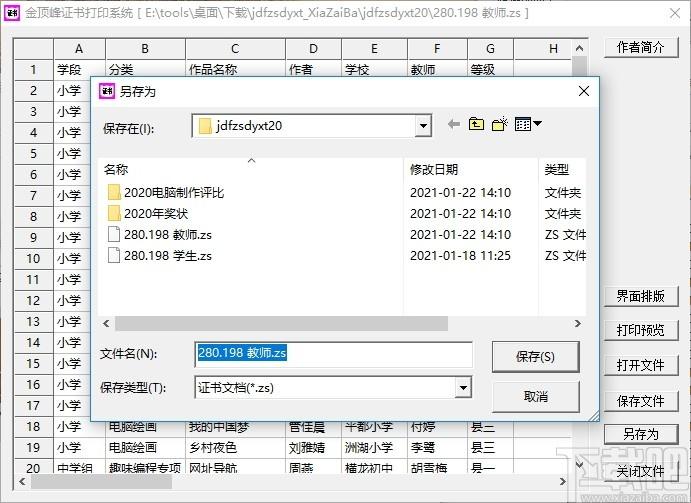Expand the 文件名 dropdown arrow
Viewport: 691px width, 503px height.
click(463, 354)
